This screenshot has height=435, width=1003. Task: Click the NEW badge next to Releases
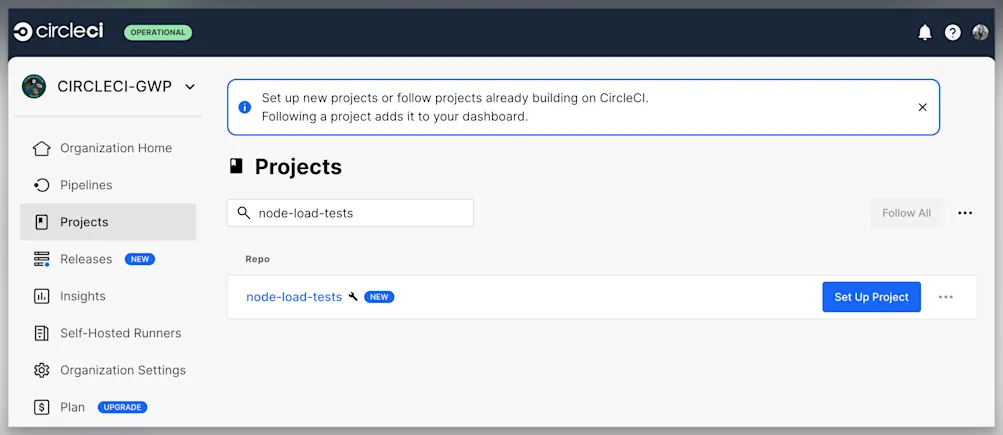click(140, 259)
